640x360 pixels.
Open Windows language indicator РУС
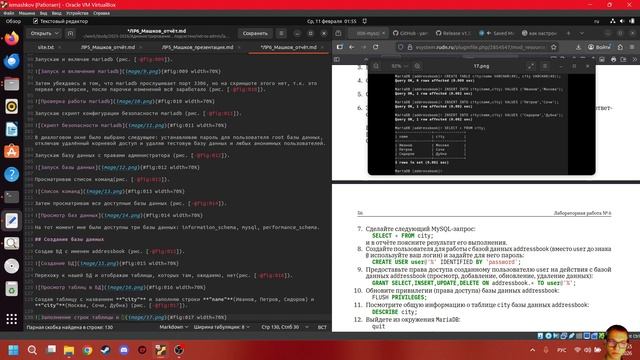click(562, 350)
